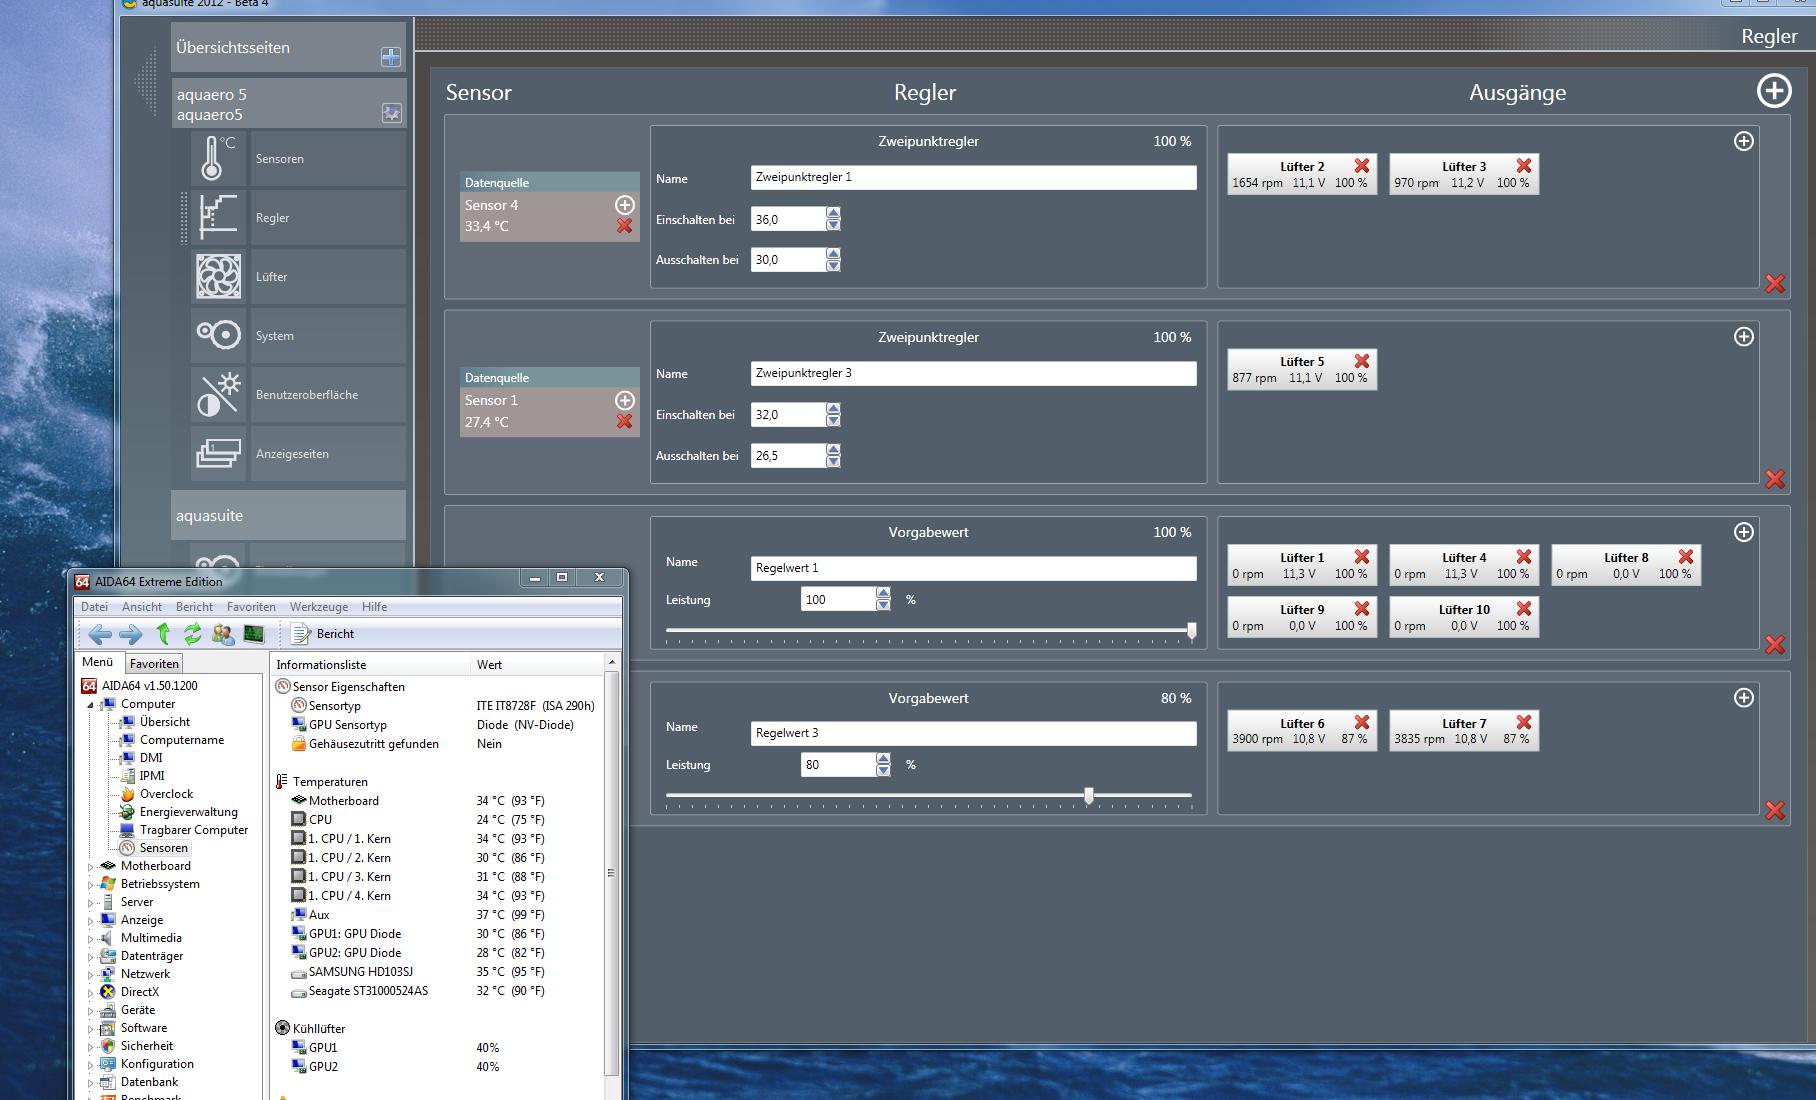Expand the Motherboard tree node

(x=91, y=867)
